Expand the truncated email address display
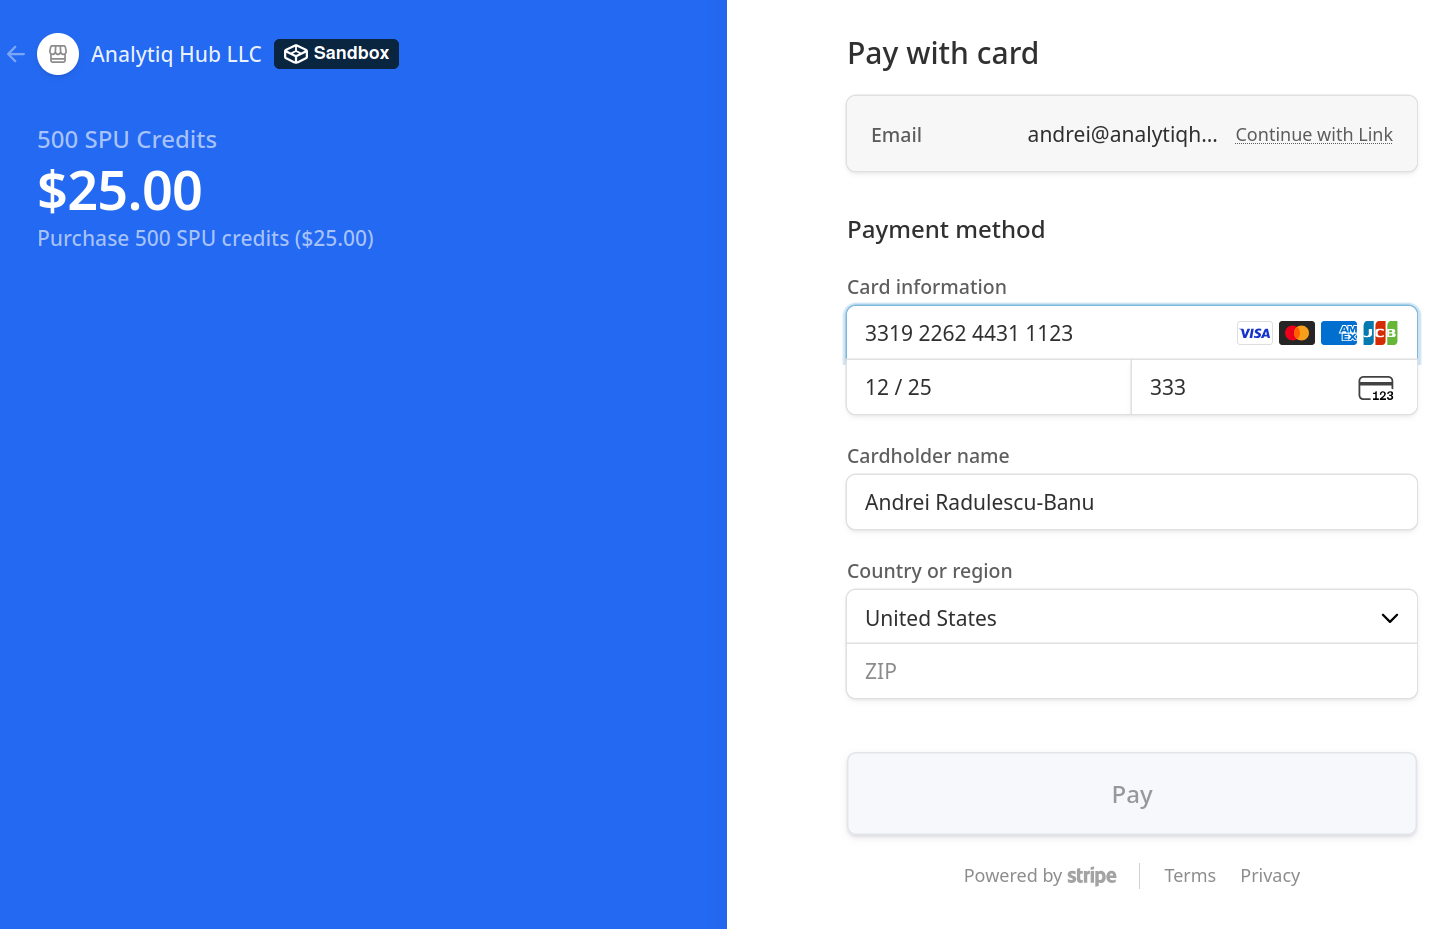Image resolution: width=1451 pixels, height=929 pixels. [1122, 134]
